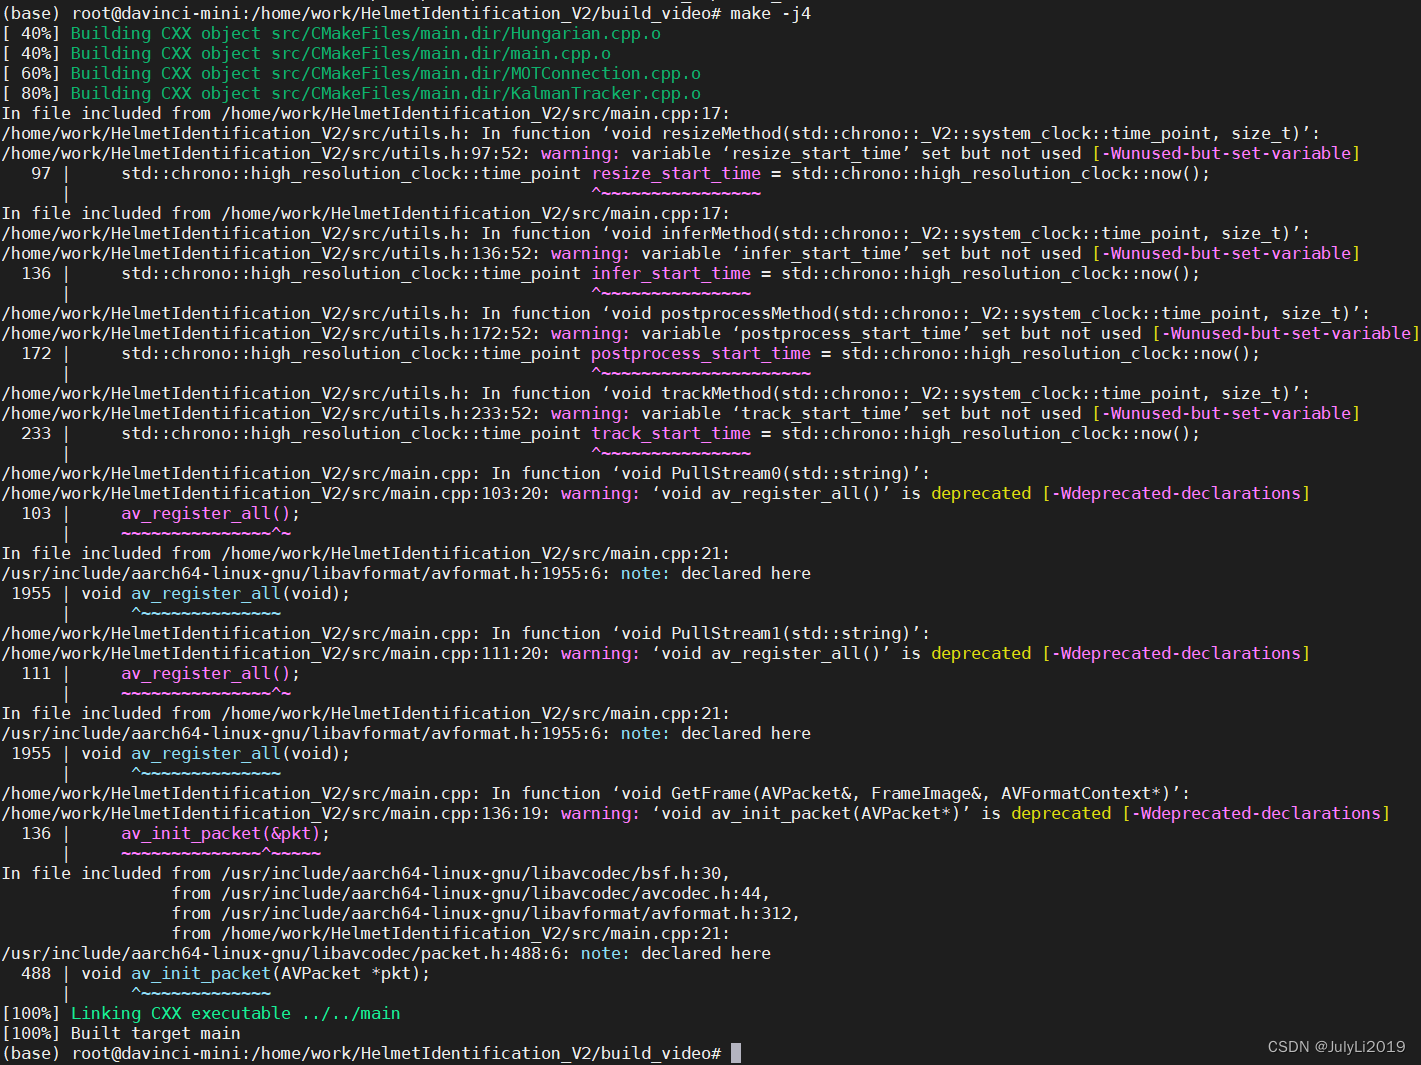
Task: Click the utils.h:172:52 warning path
Action: [271, 333]
